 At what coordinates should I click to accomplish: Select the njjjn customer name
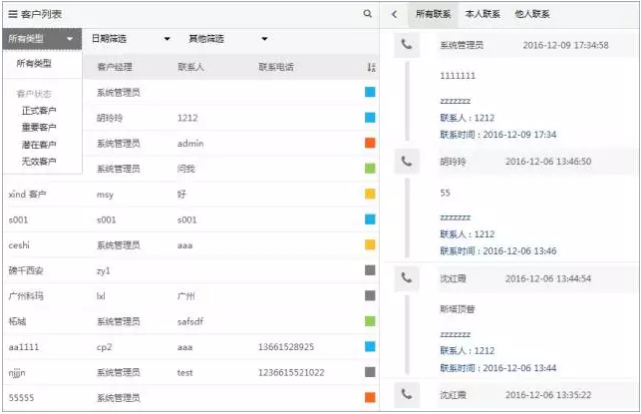point(17,373)
